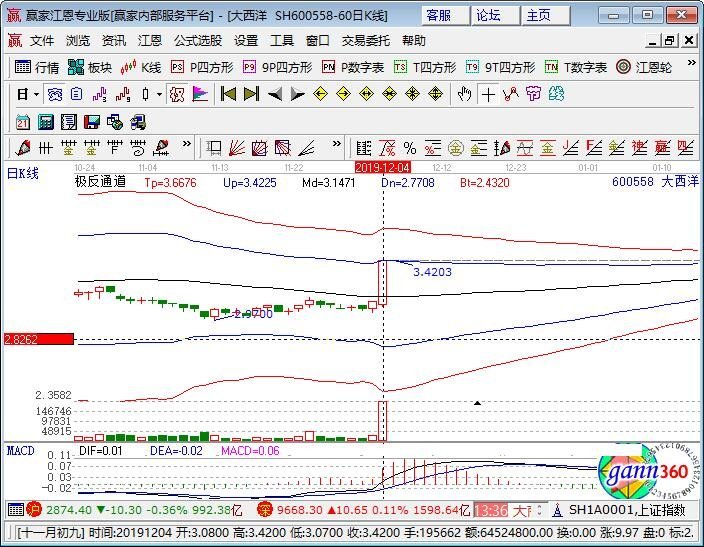Click yellow diamond left-arrow icon

(320, 94)
